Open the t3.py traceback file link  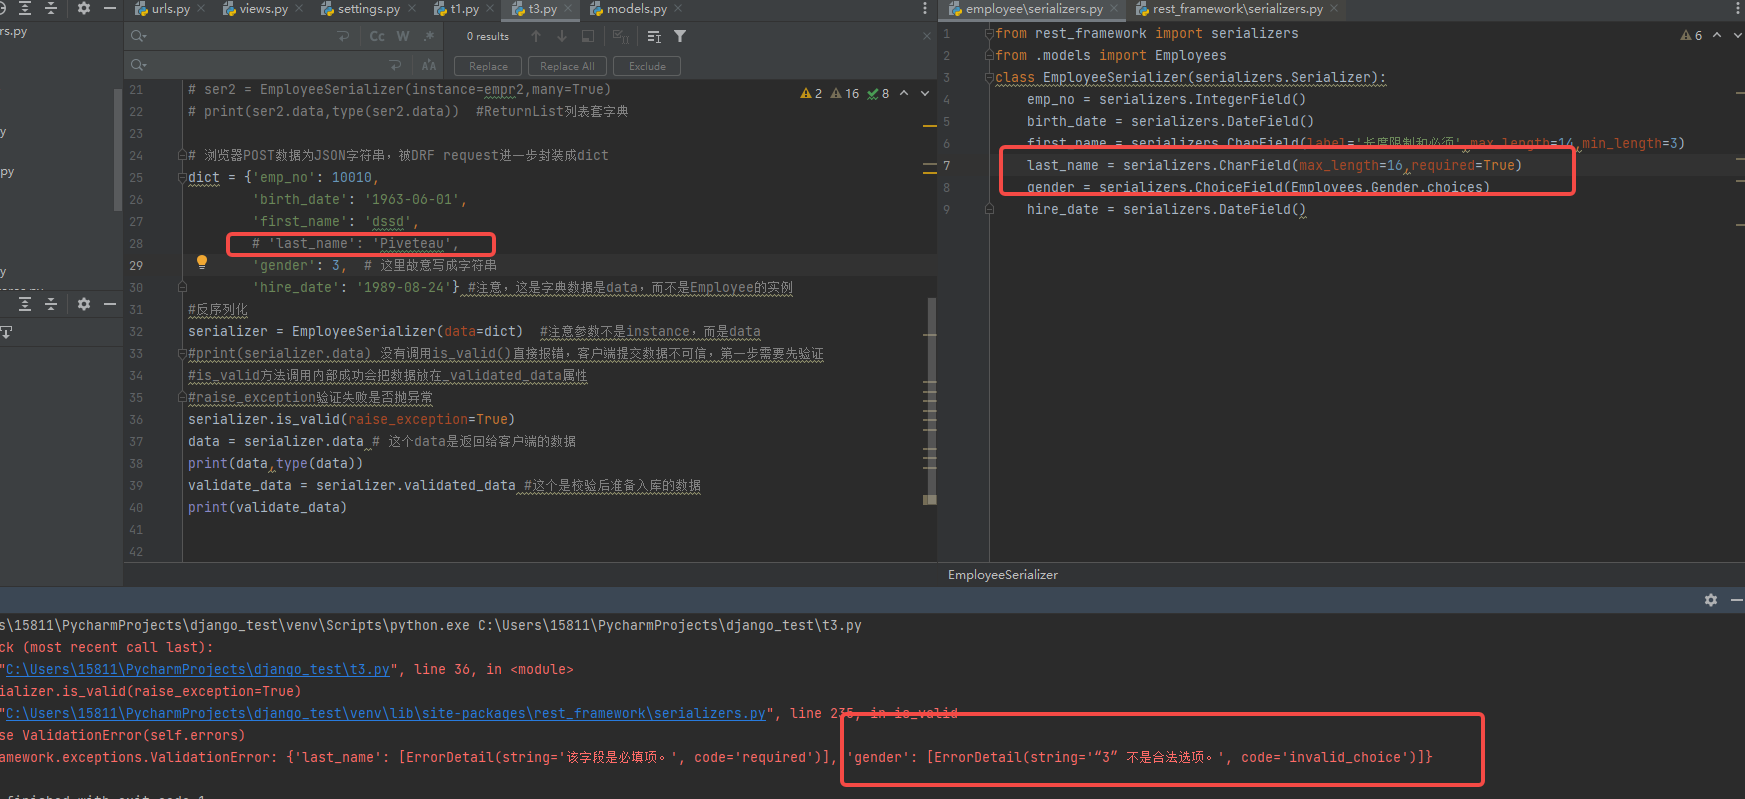[x=198, y=670]
